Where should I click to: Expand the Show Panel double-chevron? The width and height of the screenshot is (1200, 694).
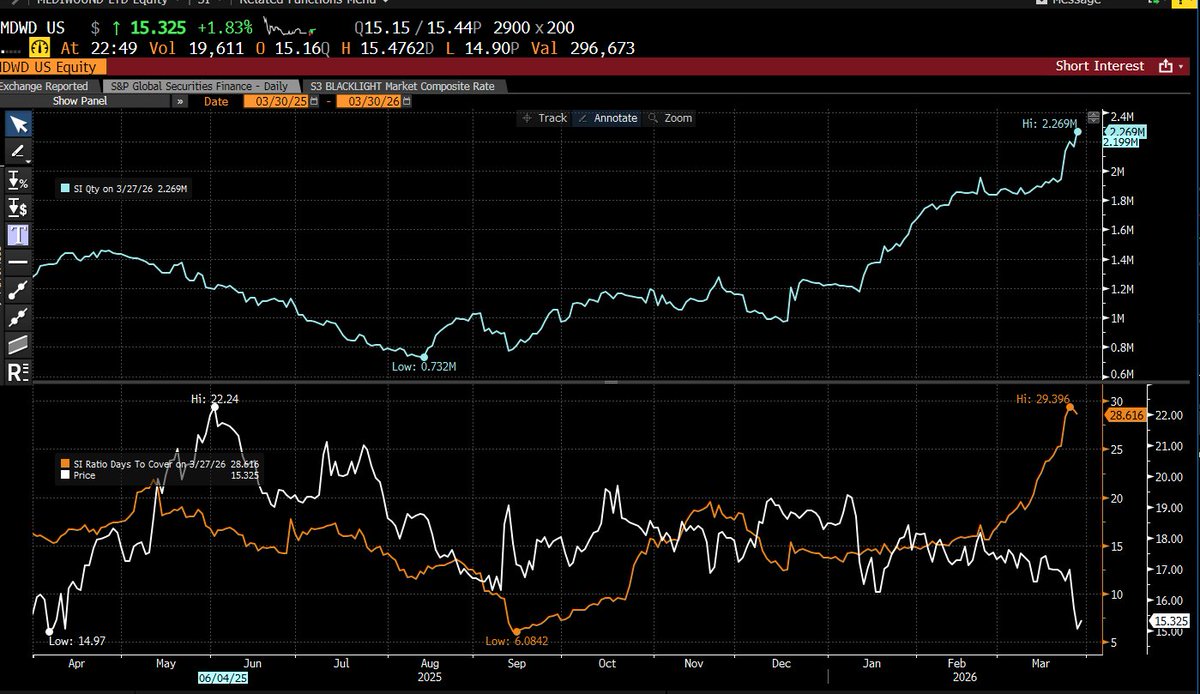point(180,102)
